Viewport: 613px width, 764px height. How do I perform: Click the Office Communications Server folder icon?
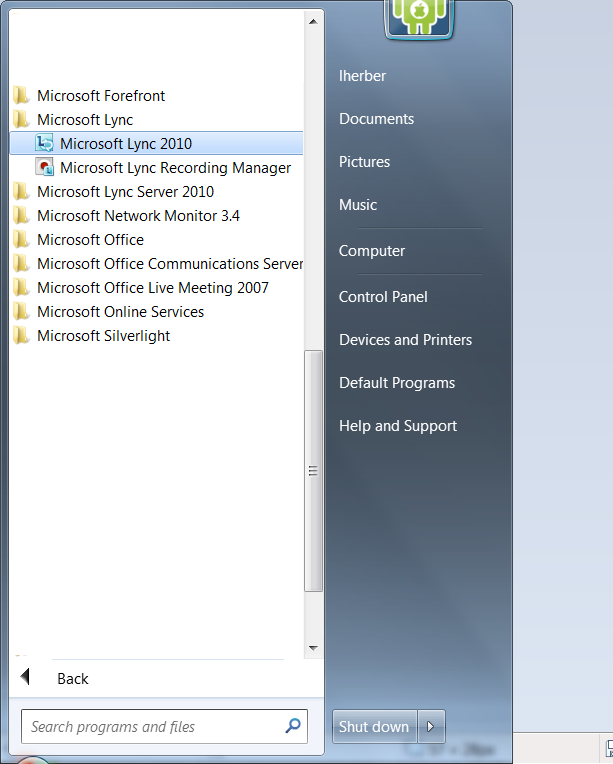point(21,264)
